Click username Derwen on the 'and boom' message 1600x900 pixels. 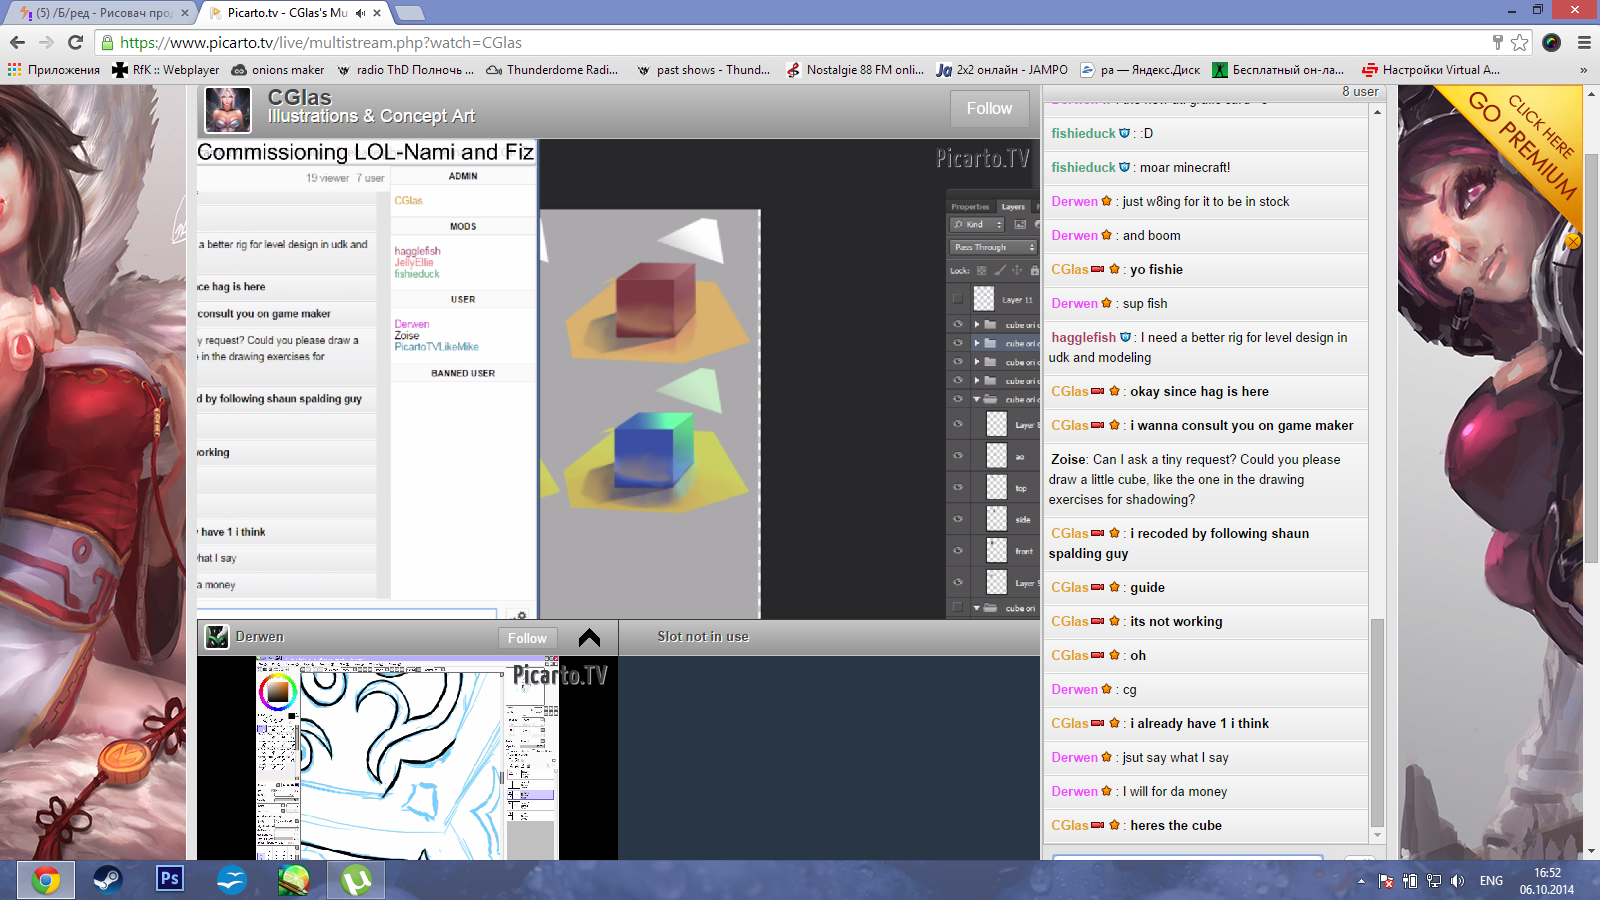(x=1074, y=235)
